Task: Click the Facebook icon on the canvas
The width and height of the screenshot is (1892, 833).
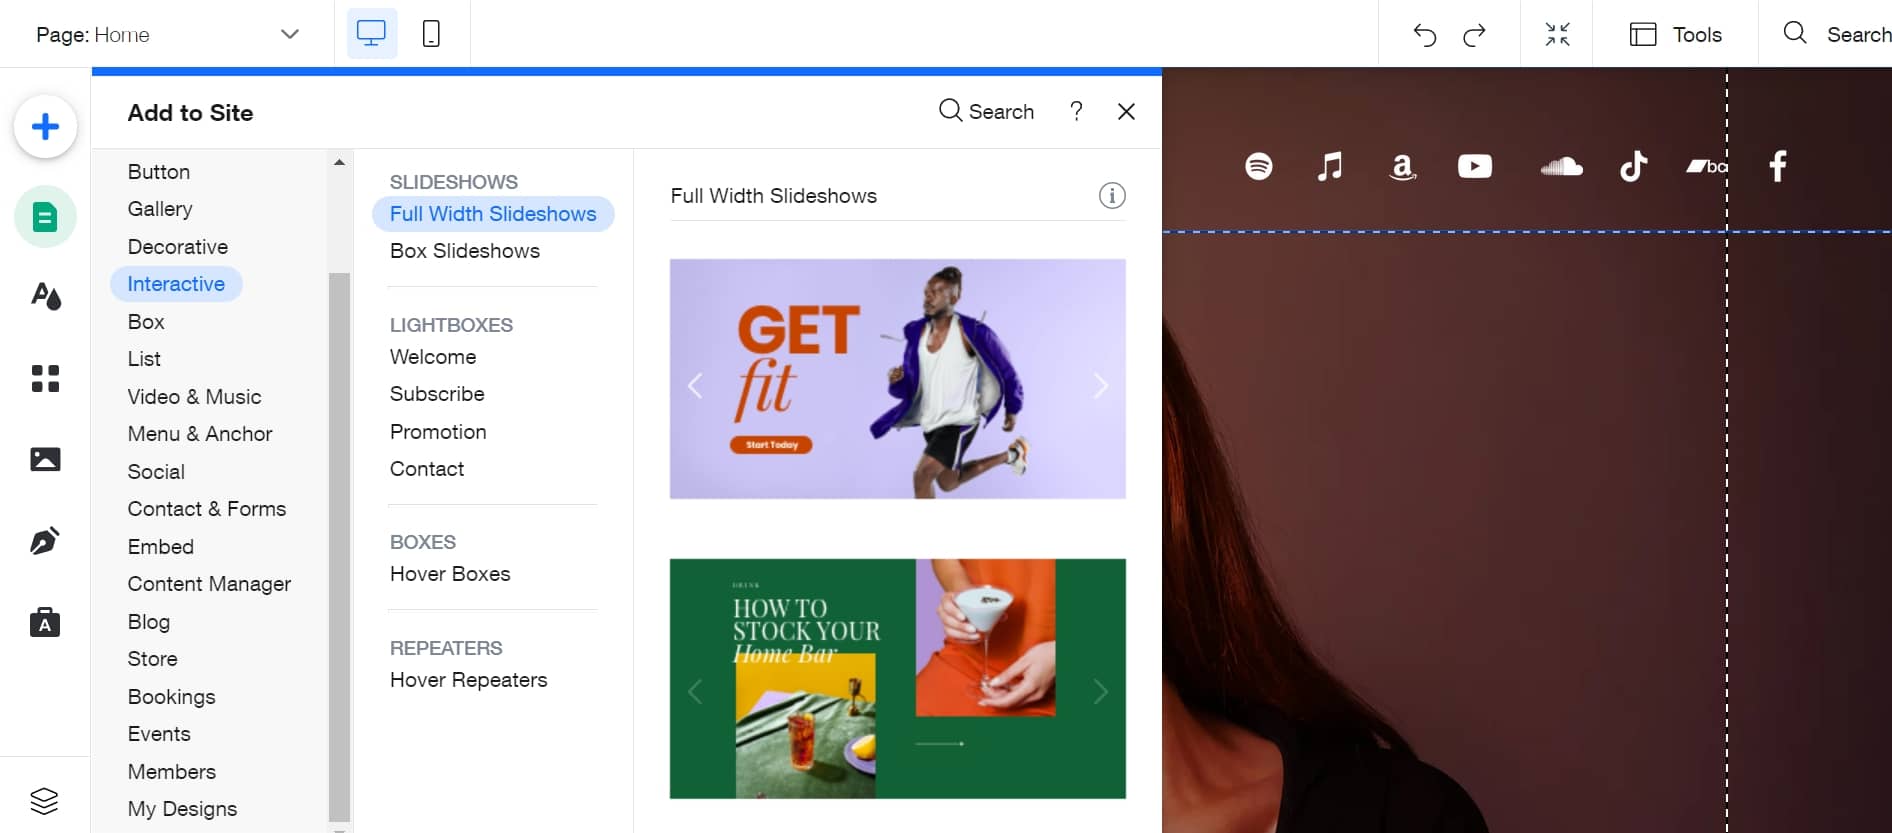Action: click(x=1778, y=166)
